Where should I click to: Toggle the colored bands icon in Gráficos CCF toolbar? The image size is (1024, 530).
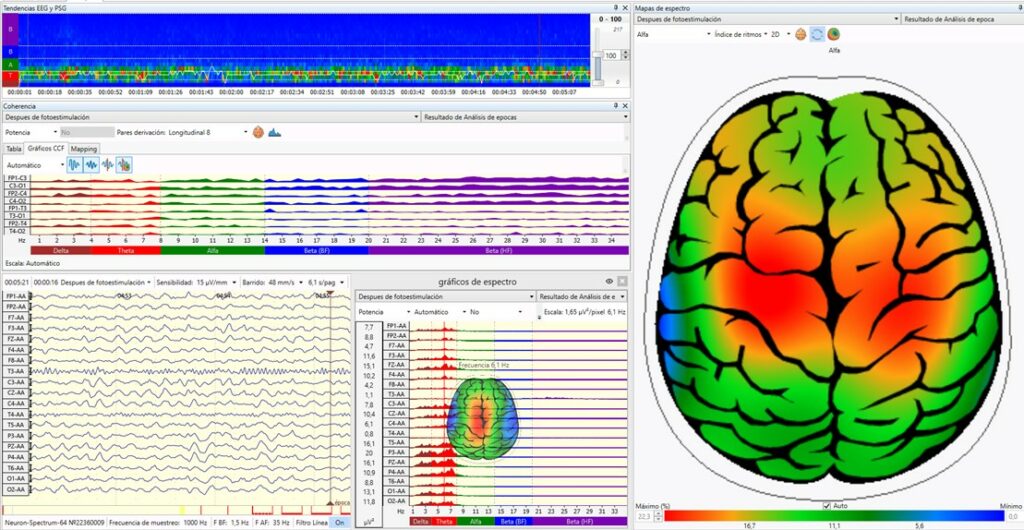click(x=124, y=165)
